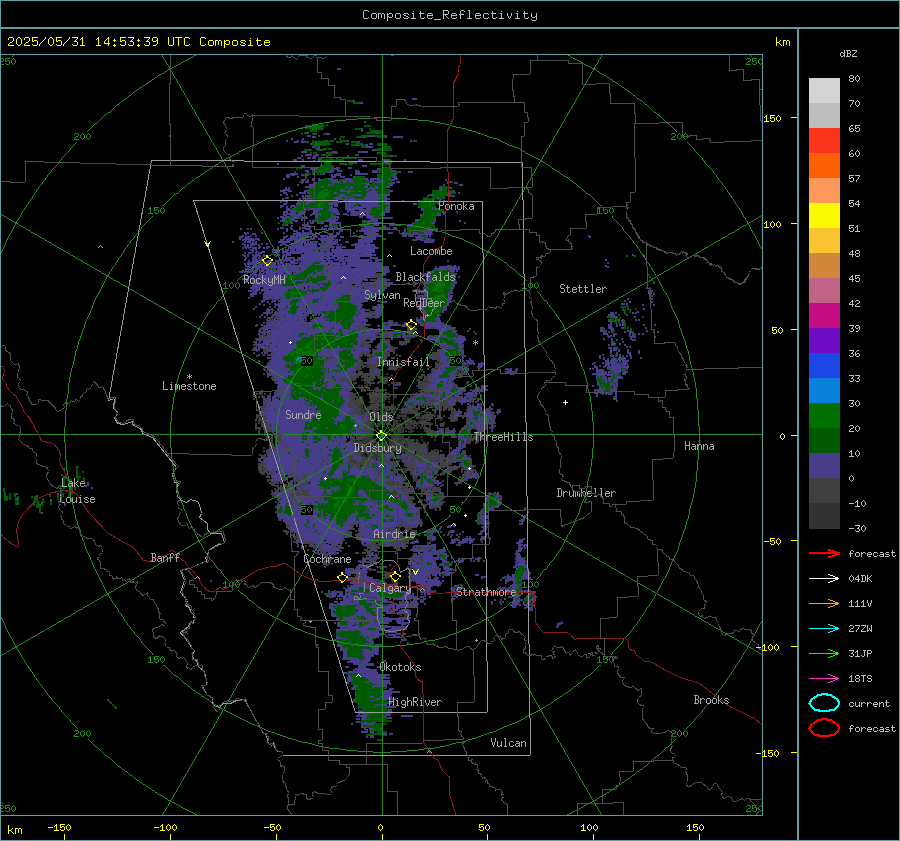Click the Blackfalds label on the map

[x=425, y=277]
